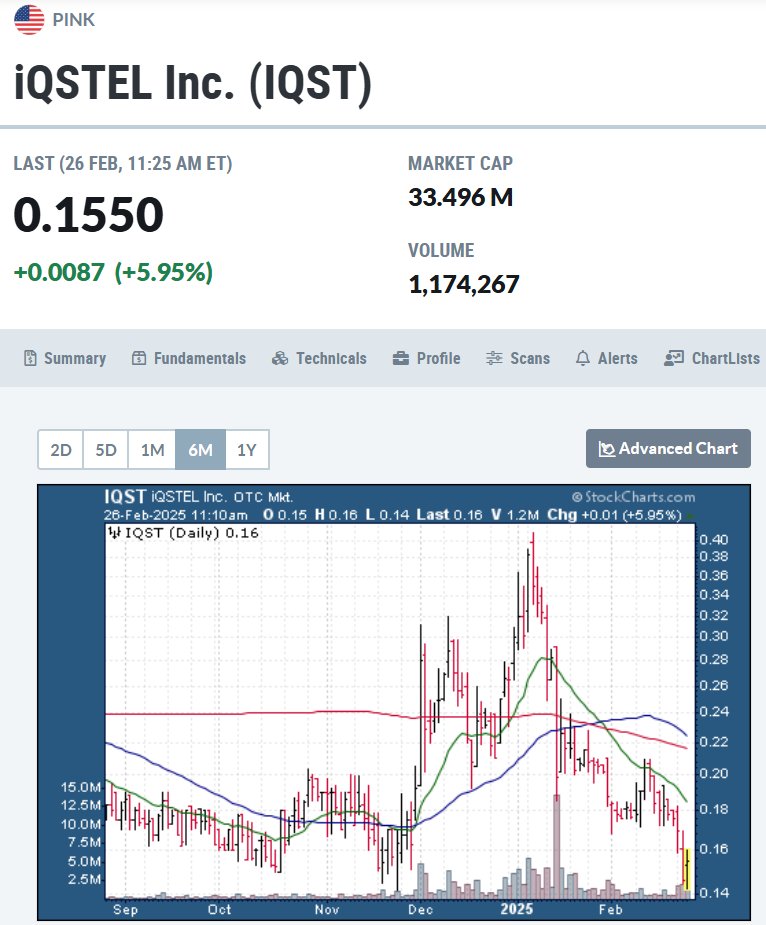Click the Scans sliders icon
This screenshot has width=766, height=925.
494,358
